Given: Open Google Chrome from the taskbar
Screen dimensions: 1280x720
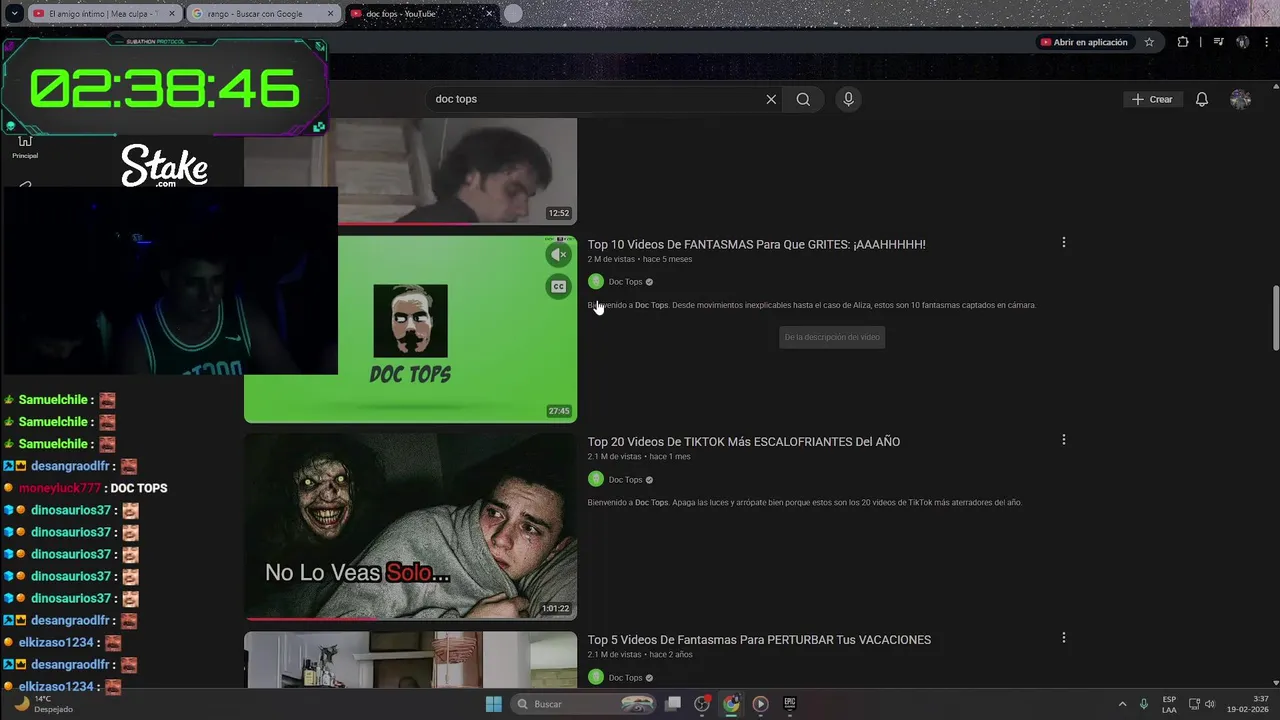Looking at the screenshot, I should [731, 704].
